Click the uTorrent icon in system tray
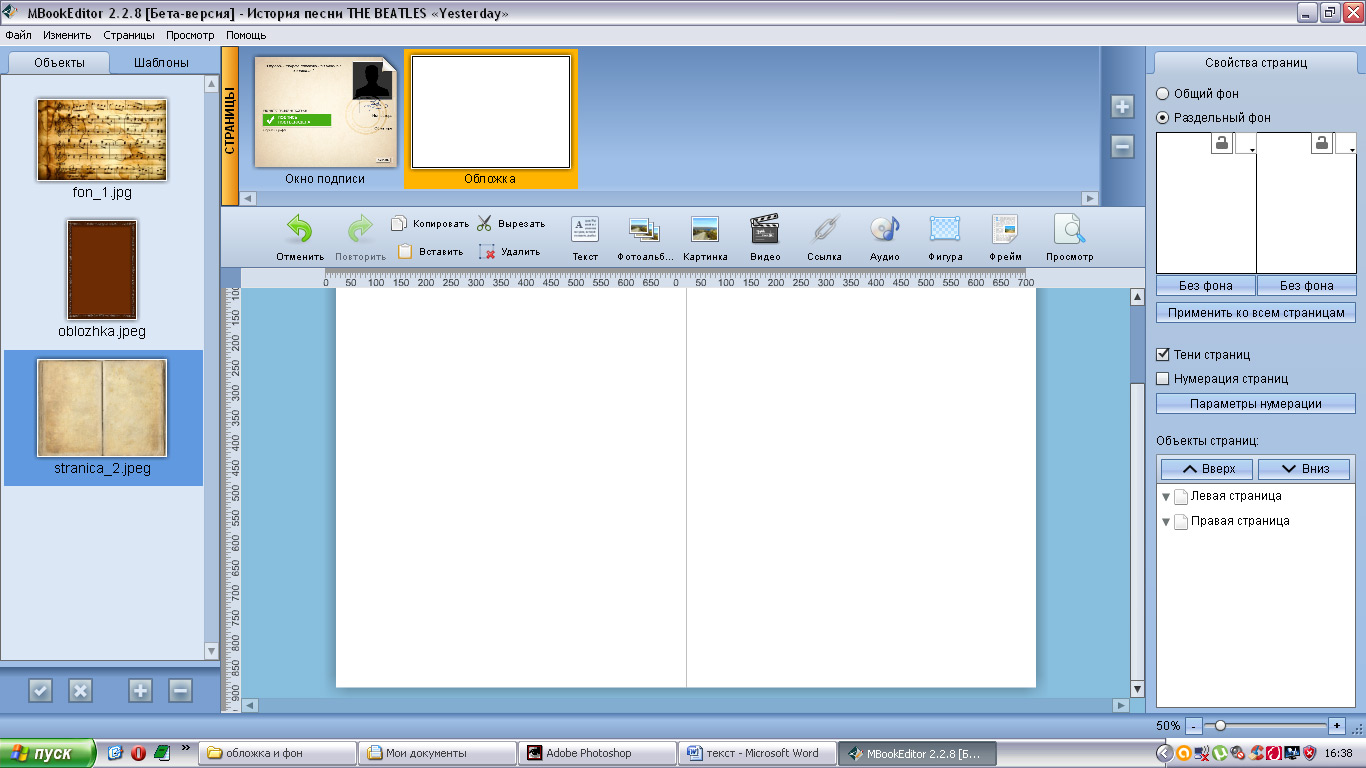 (x=1219, y=753)
